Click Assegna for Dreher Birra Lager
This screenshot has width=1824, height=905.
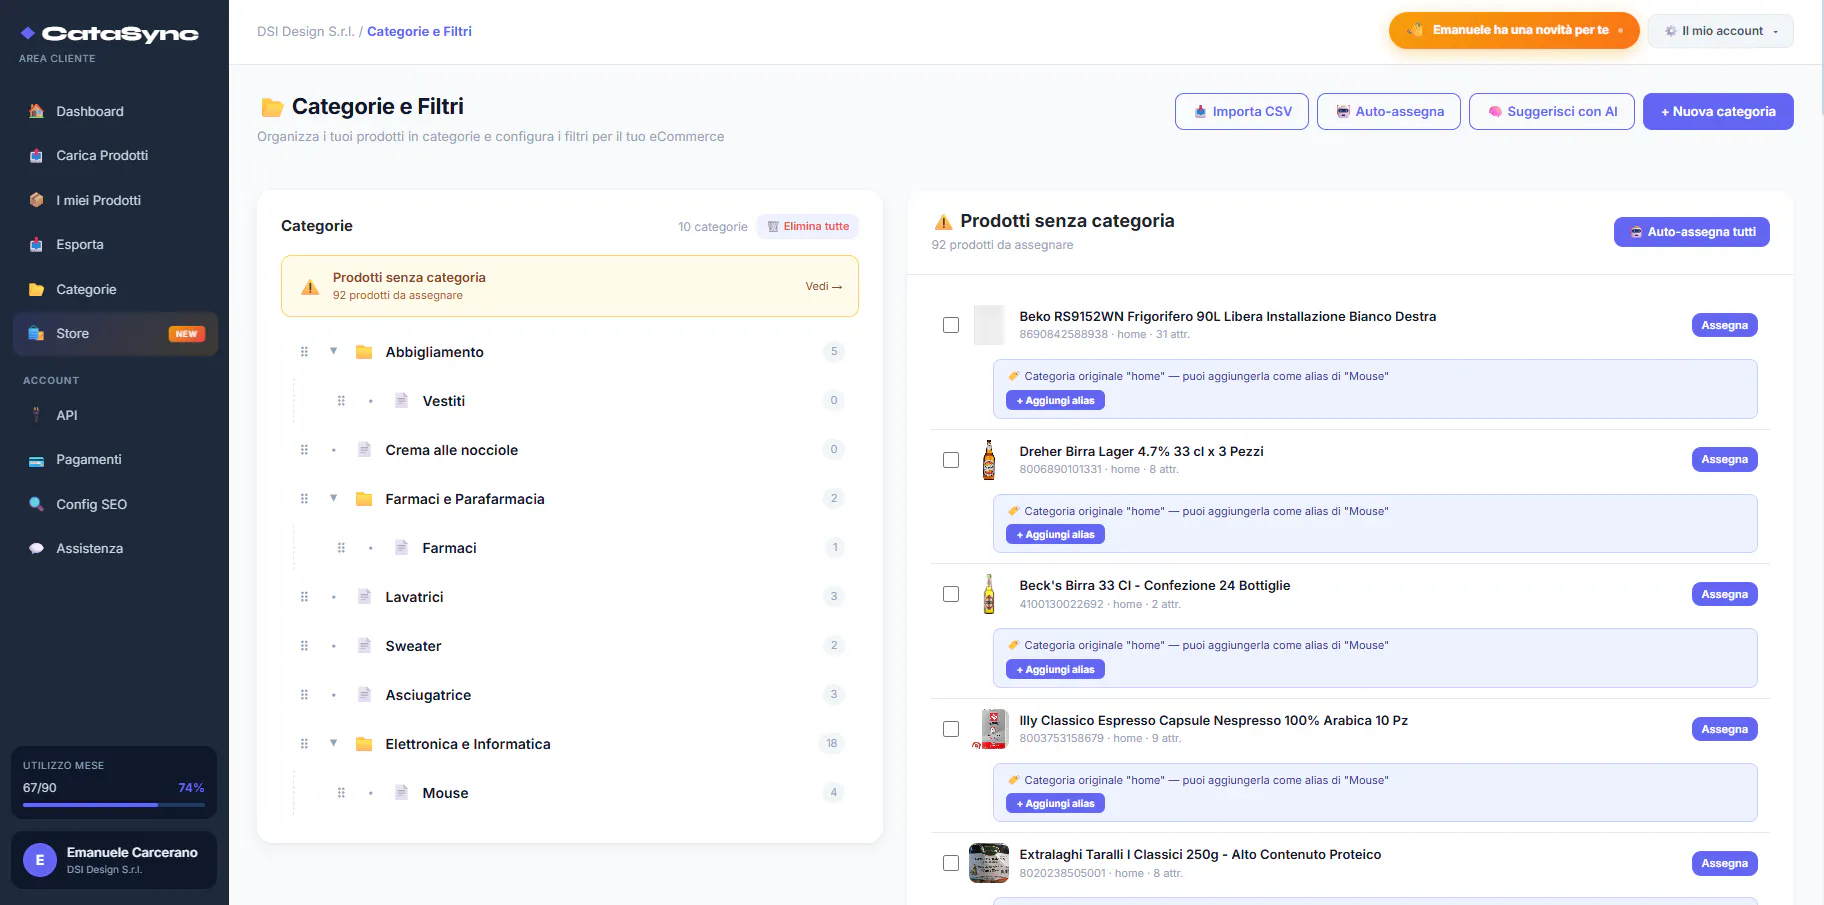1725,459
